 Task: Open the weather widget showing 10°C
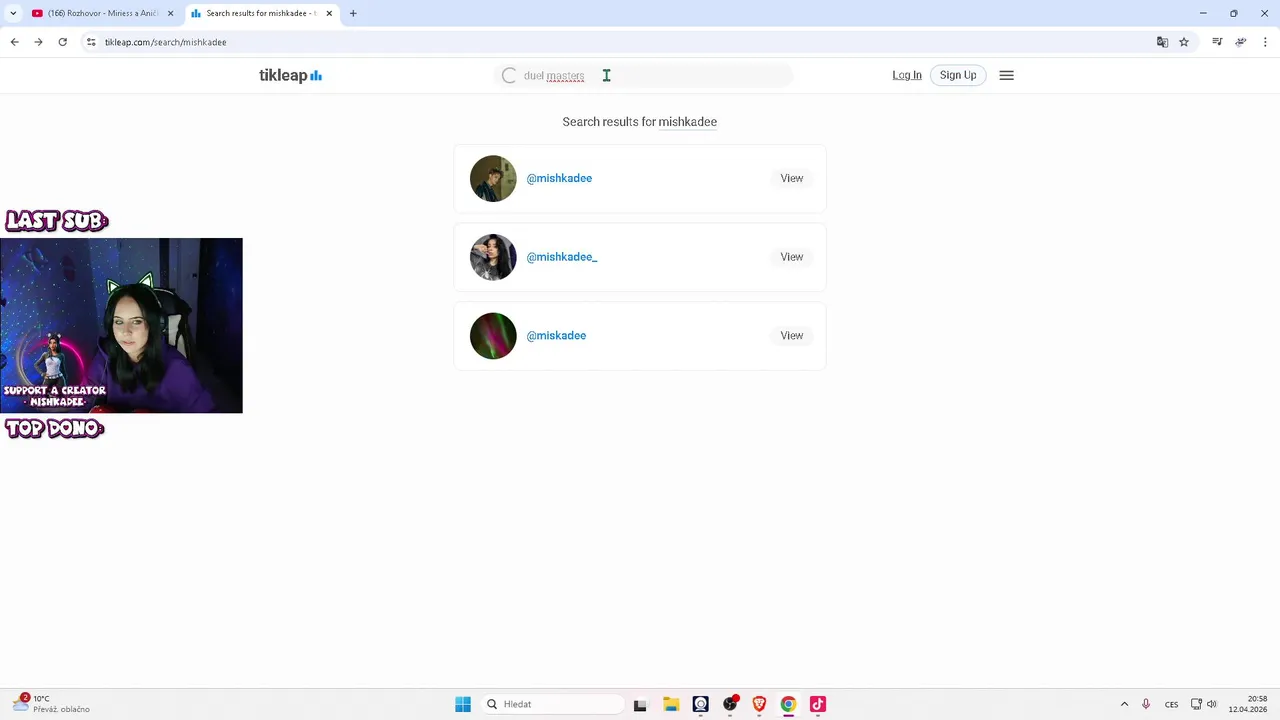[x=52, y=704]
